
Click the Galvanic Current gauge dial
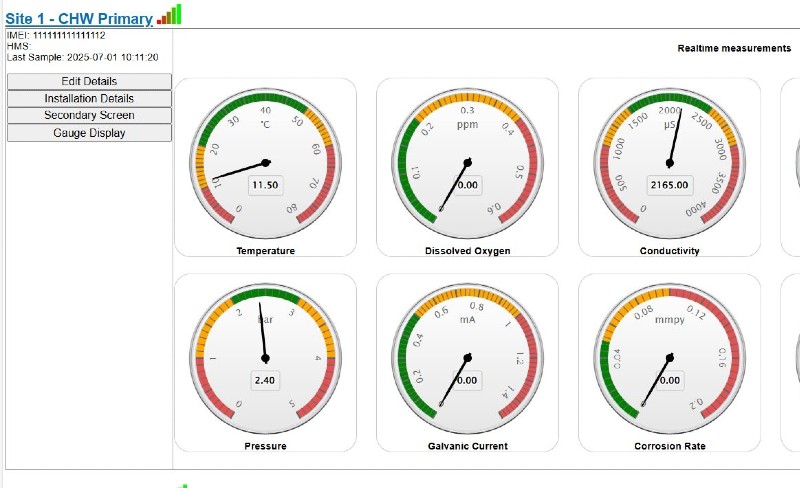pos(467,358)
